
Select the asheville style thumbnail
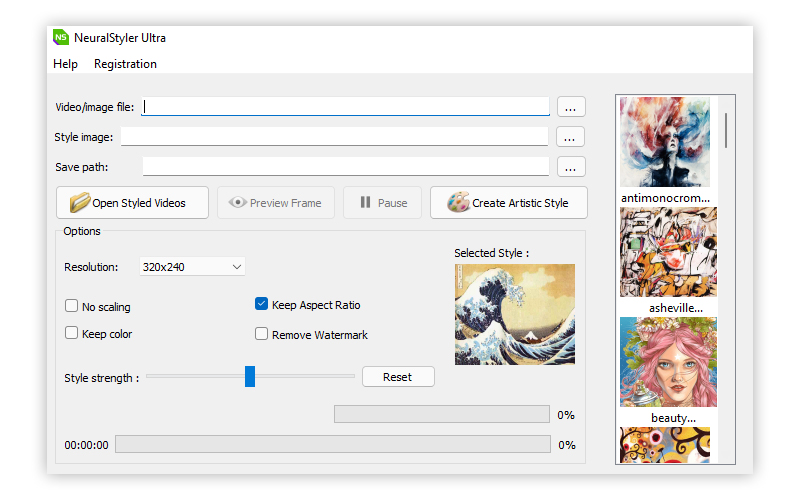pos(668,252)
